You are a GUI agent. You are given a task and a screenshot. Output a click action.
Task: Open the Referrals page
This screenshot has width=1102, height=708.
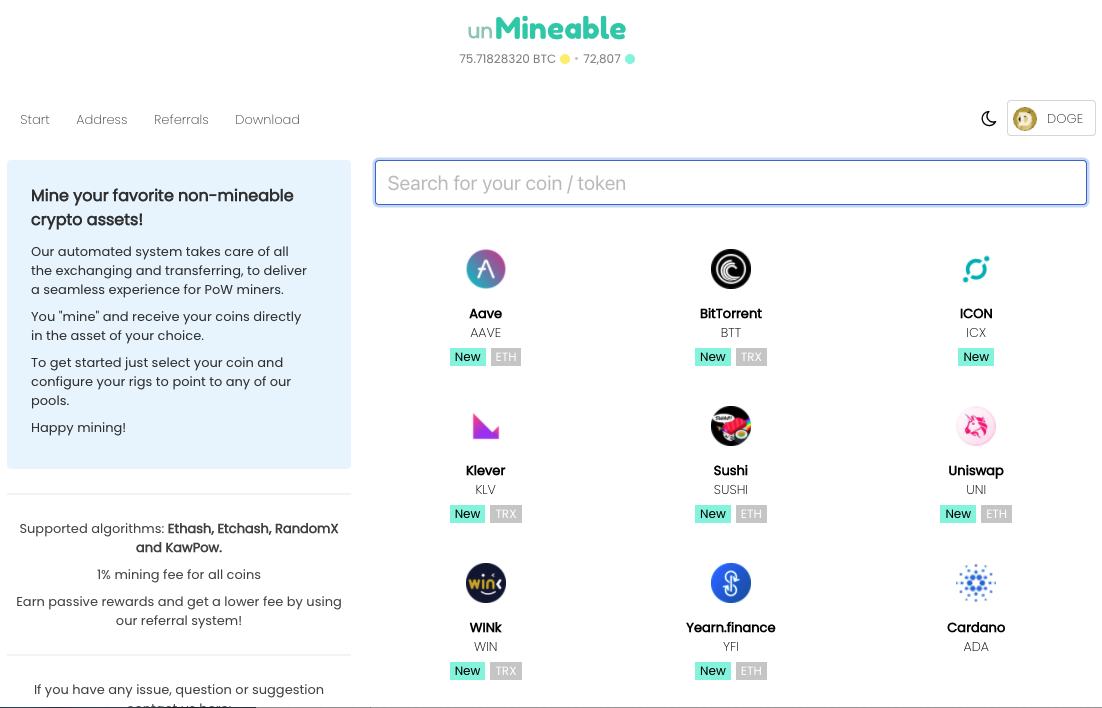181,120
